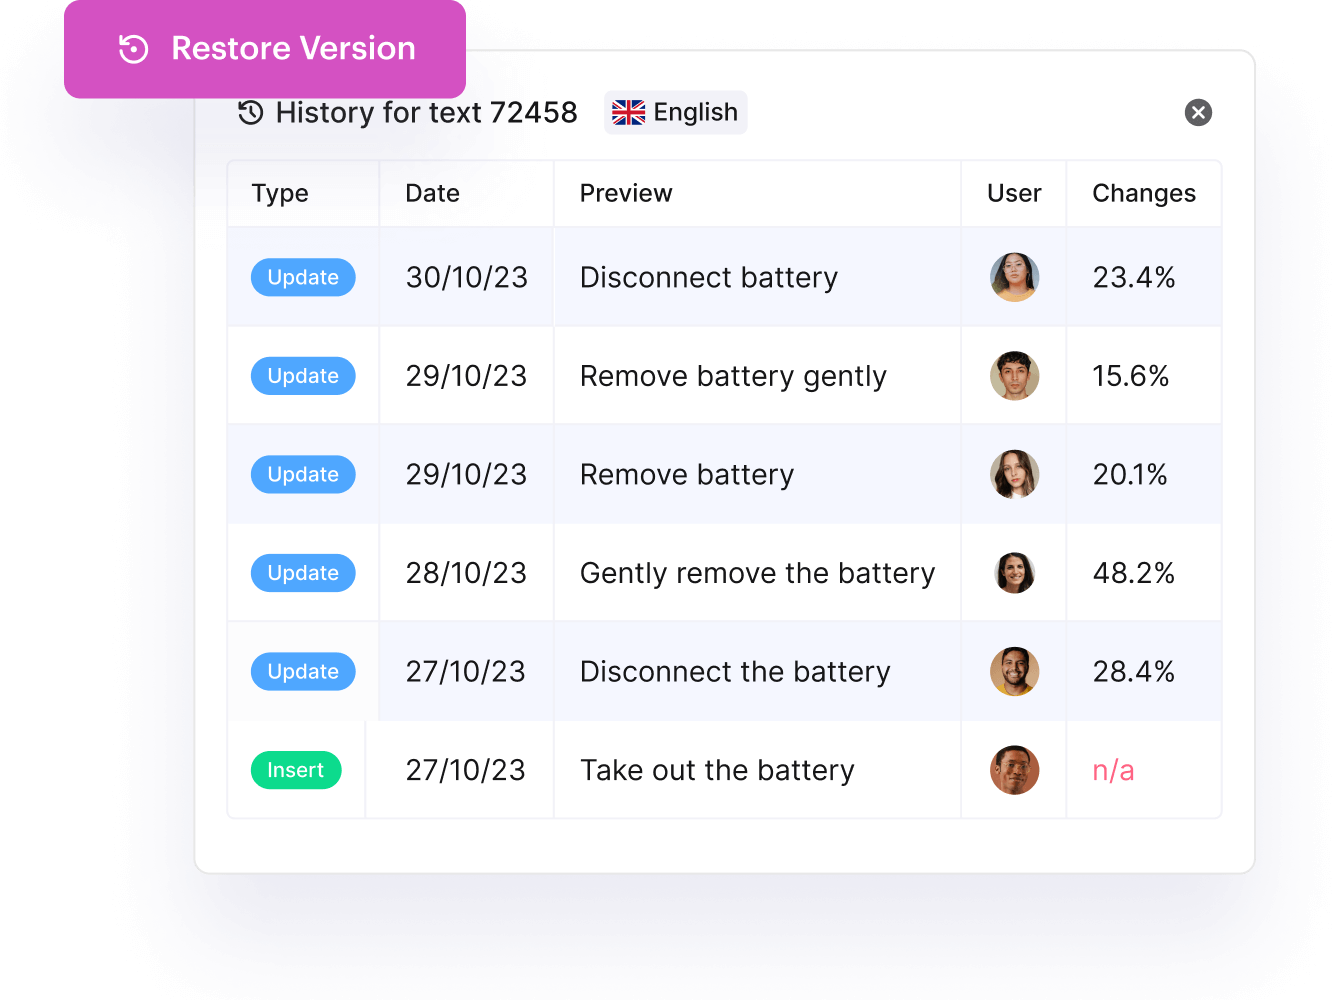Click the 28/10/23 date cell
This screenshot has width=1332, height=1000.
[x=466, y=573]
